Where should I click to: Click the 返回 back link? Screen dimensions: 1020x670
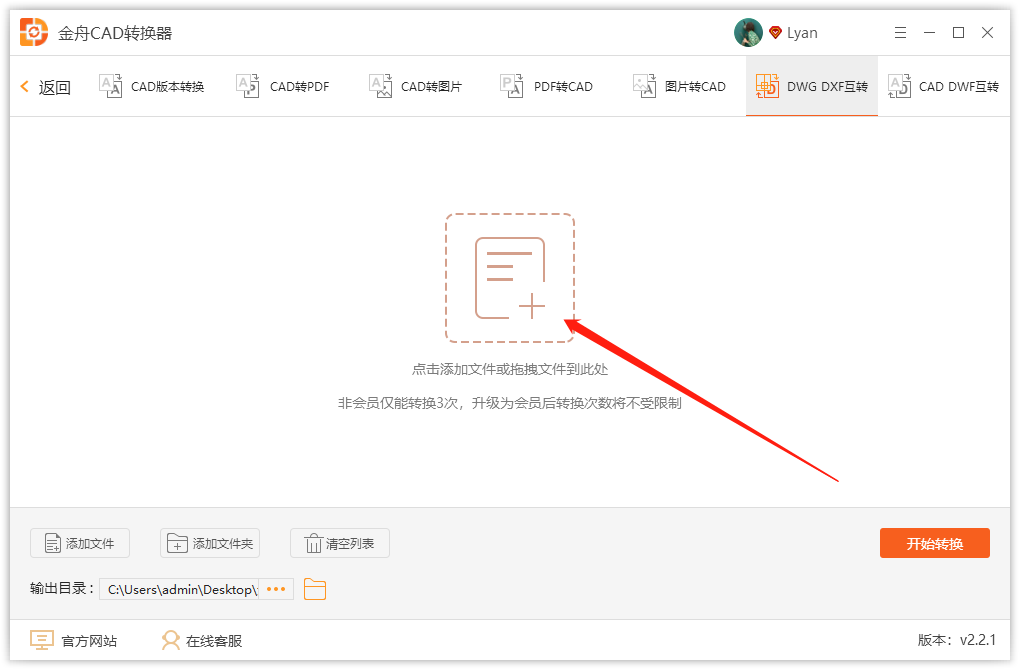(x=44, y=86)
